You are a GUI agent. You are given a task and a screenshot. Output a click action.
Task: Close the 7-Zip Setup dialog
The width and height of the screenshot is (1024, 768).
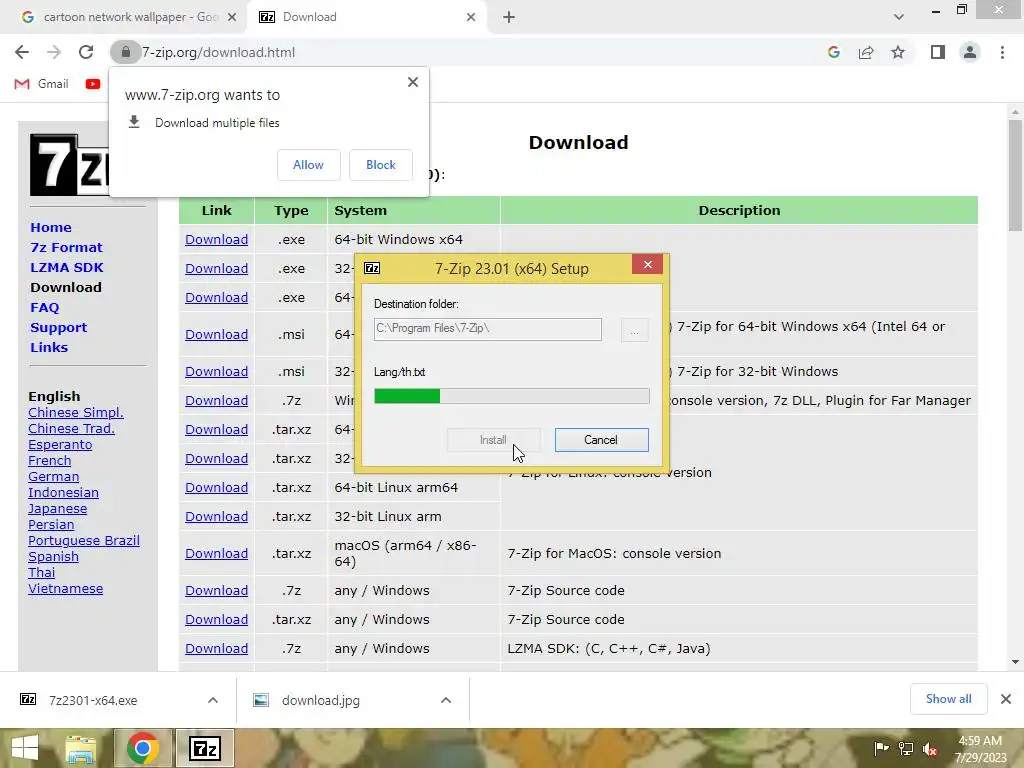point(647,264)
